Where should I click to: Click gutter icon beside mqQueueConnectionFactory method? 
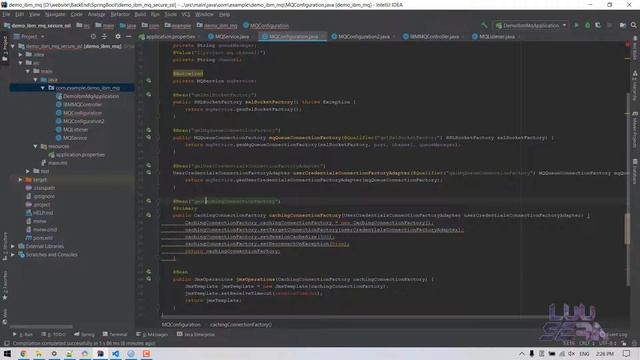pos(149,138)
